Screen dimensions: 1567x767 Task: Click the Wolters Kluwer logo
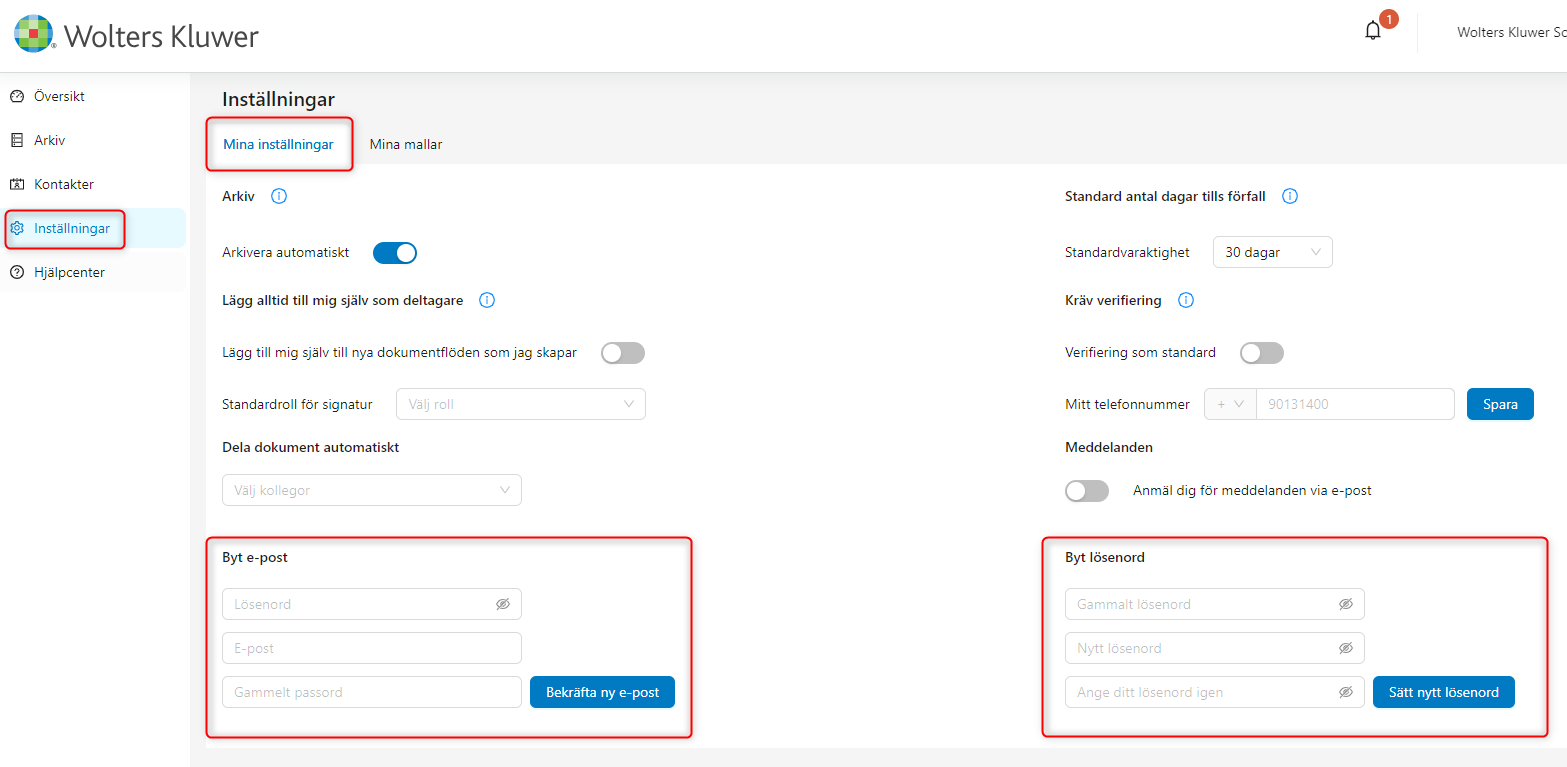(x=136, y=35)
